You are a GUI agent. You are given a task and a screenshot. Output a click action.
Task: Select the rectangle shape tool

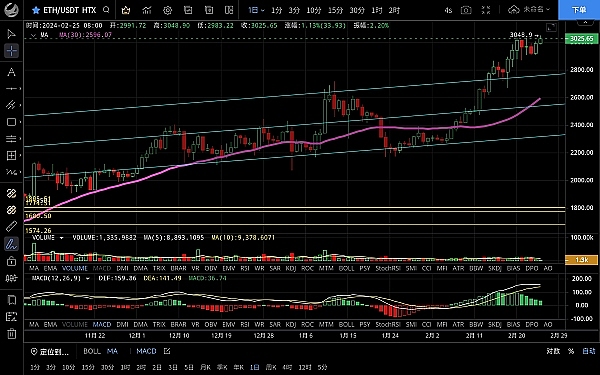pos(11,122)
